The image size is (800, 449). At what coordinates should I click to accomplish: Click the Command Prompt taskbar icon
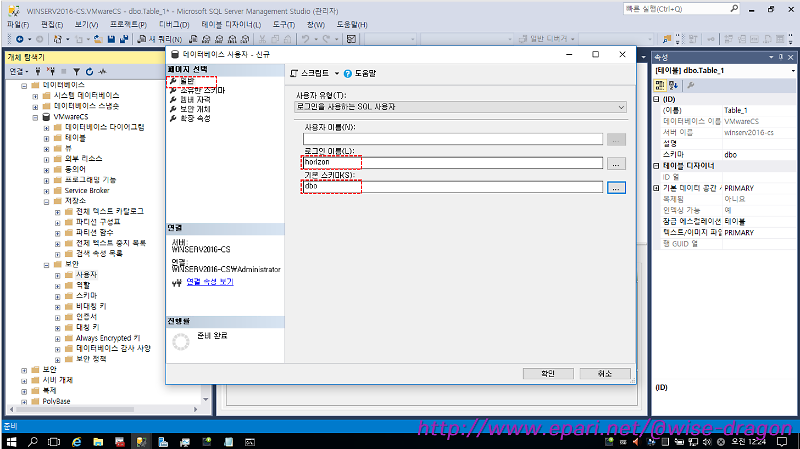[249, 442]
